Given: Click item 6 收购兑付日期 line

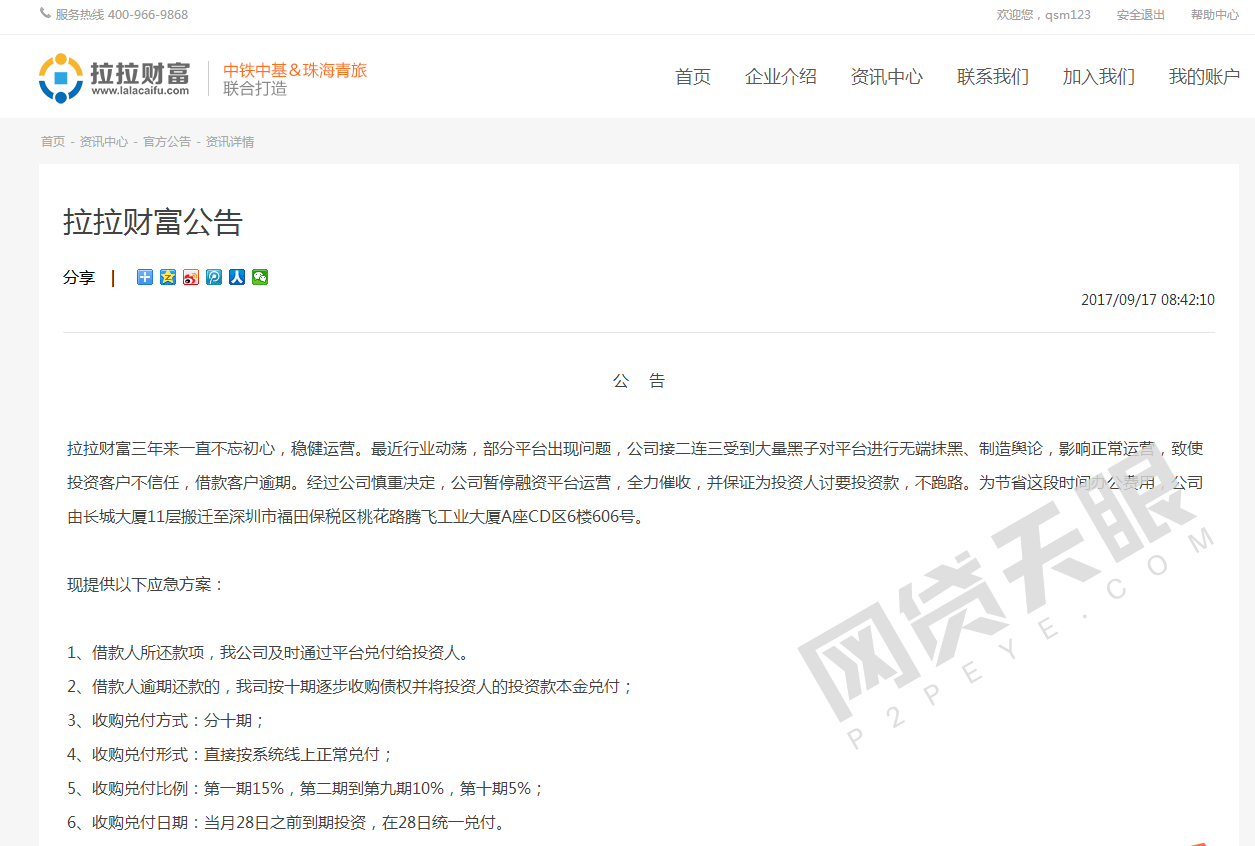Looking at the screenshot, I should click(x=287, y=823).
